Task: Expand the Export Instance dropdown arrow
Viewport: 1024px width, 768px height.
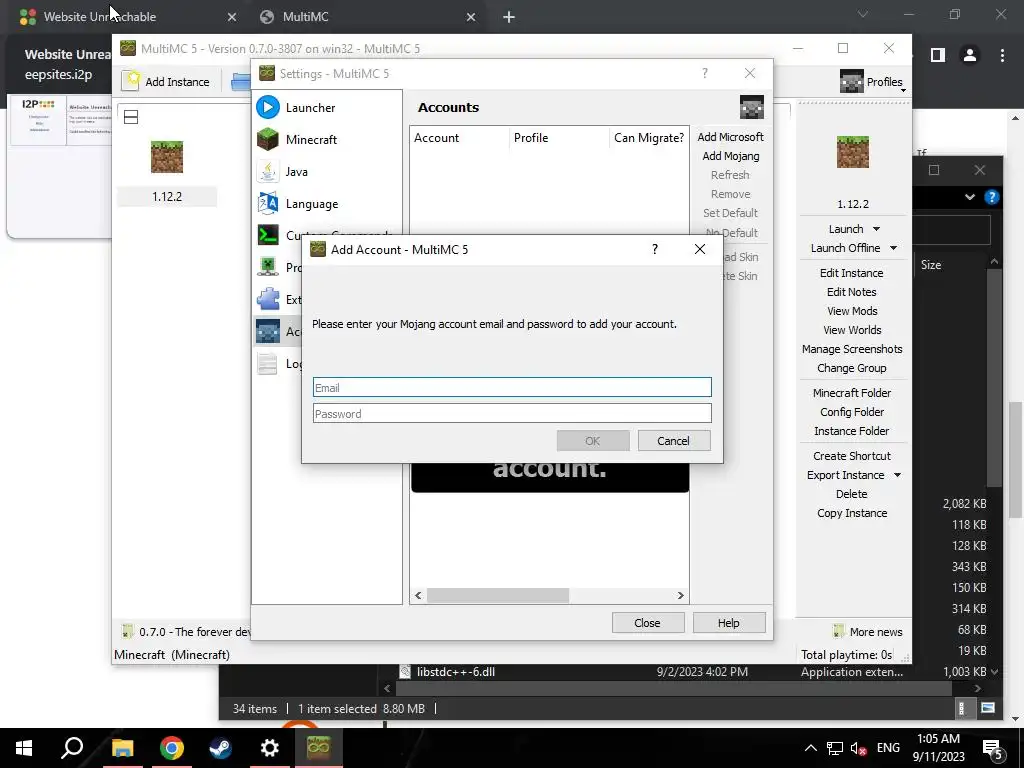Action: (897, 475)
